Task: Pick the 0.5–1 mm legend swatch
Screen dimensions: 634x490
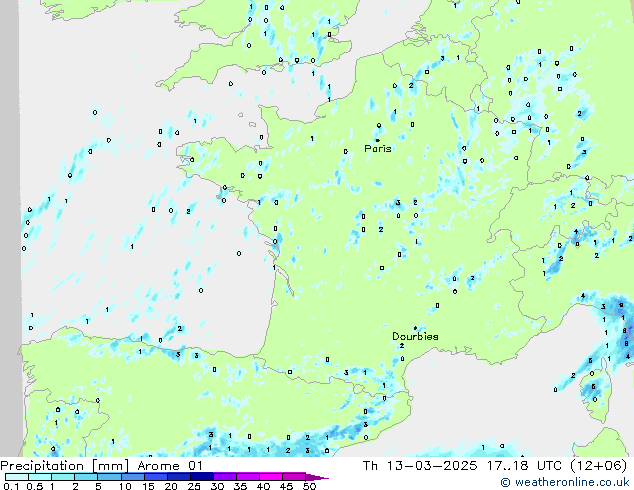Action: coord(40,477)
